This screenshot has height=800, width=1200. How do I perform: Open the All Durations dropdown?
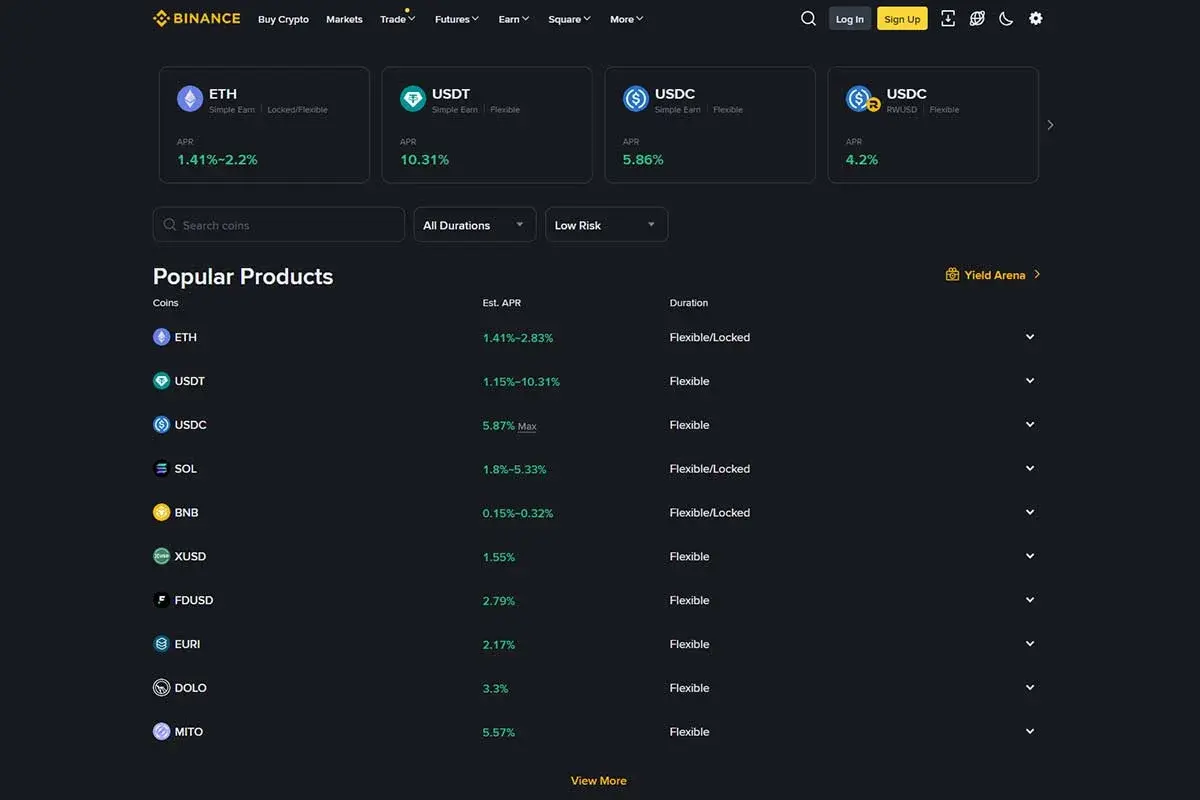[474, 225]
